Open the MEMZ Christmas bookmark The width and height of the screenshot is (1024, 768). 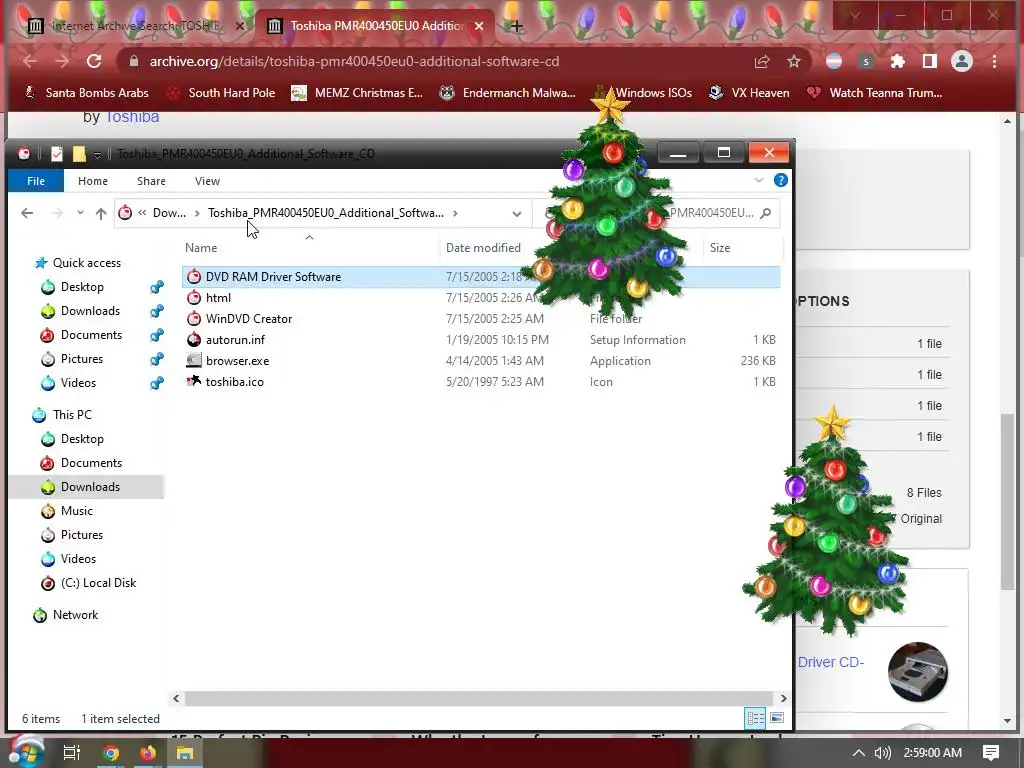click(357, 93)
